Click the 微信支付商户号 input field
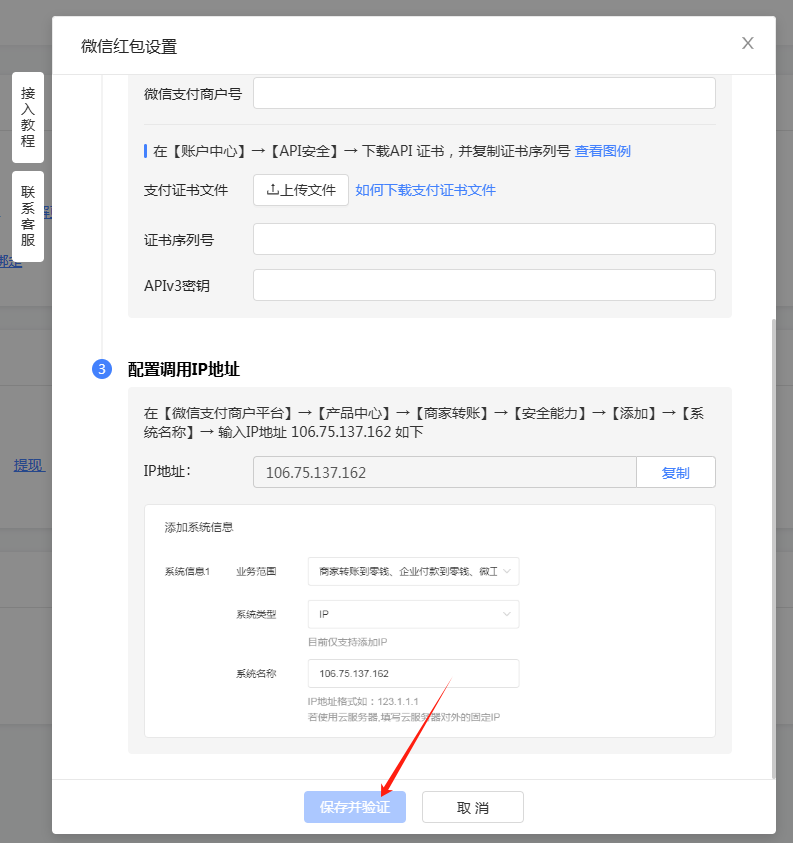Screen dimensions: 793x843 [484, 93]
